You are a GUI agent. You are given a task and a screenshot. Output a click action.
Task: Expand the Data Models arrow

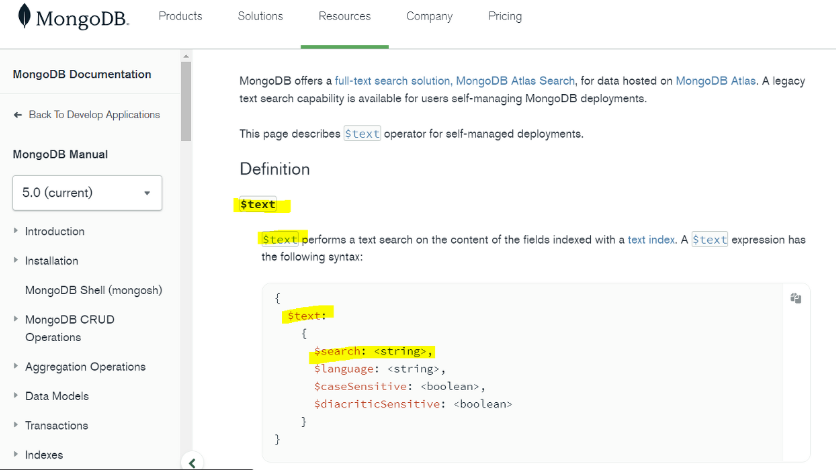pyautogui.click(x=15, y=395)
